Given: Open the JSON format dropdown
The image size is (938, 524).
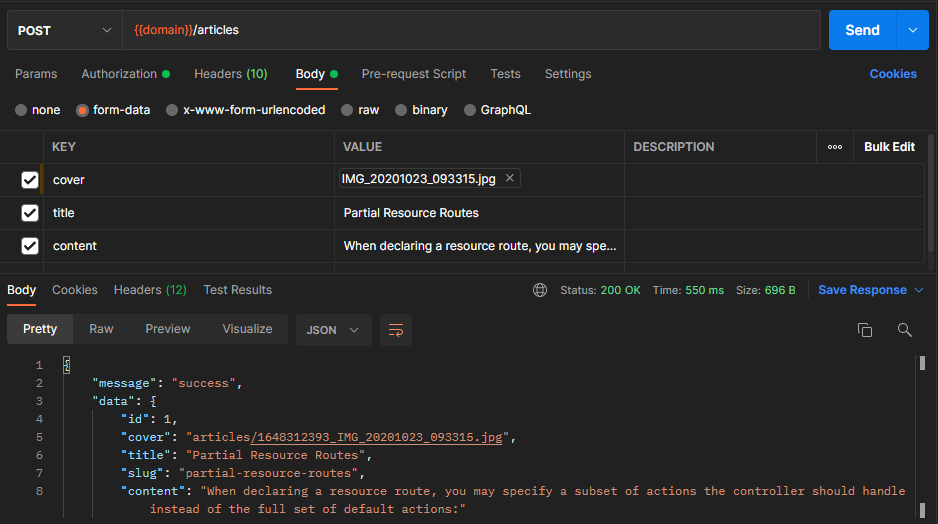Looking at the screenshot, I should (x=333, y=330).
